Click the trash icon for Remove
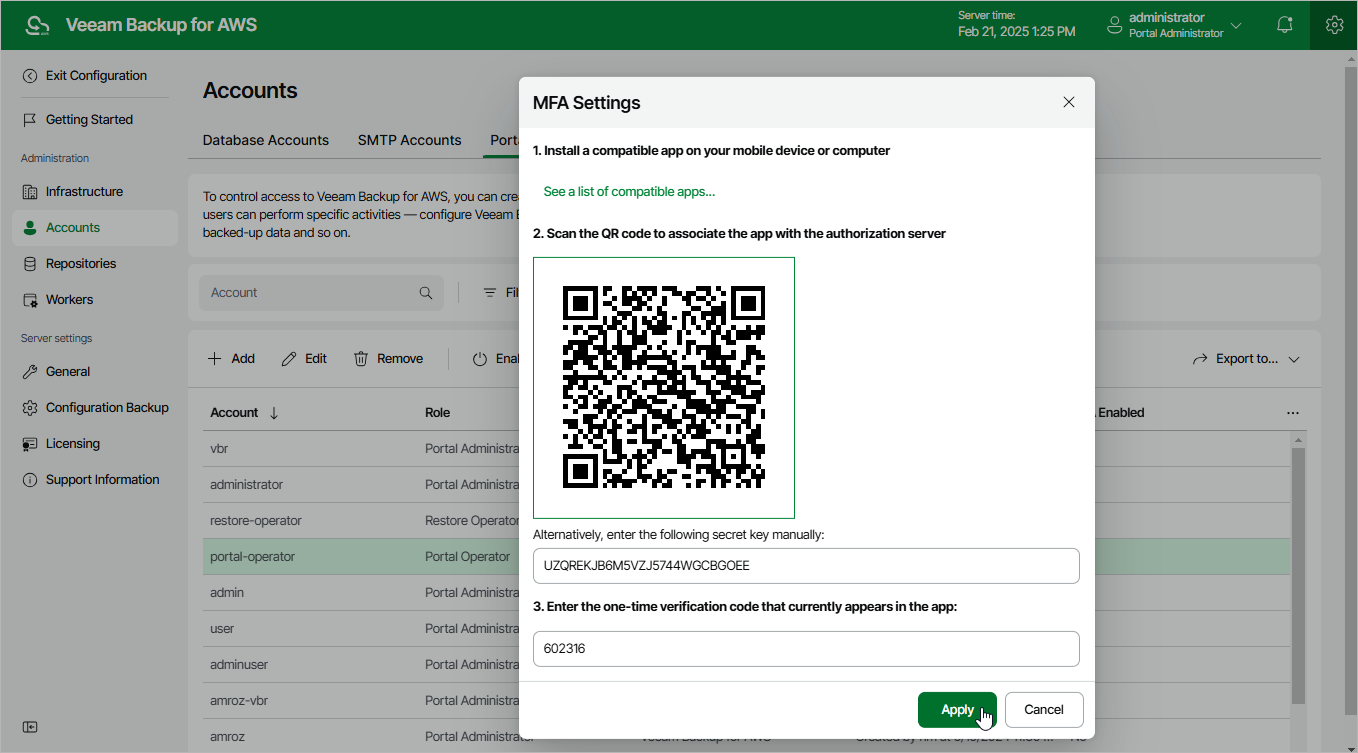Image resolution: width=1358 pixels, height=753 pixels. (361, 359)
